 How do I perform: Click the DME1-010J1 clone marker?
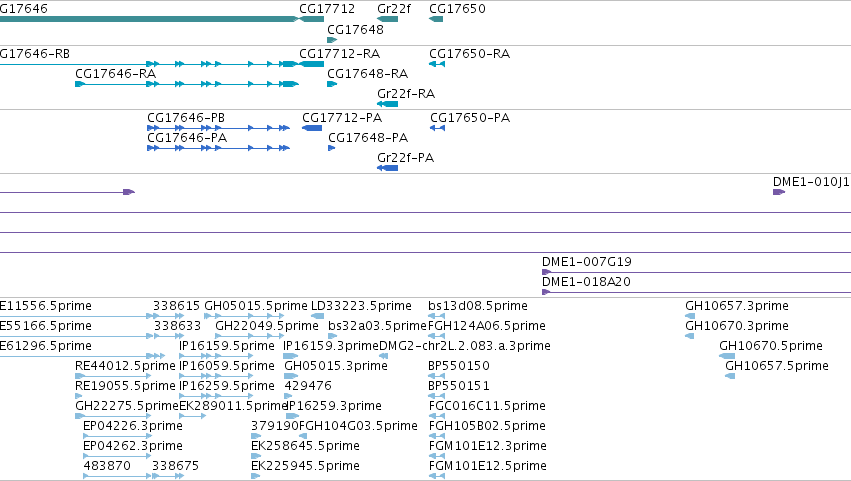click(779, 192)
